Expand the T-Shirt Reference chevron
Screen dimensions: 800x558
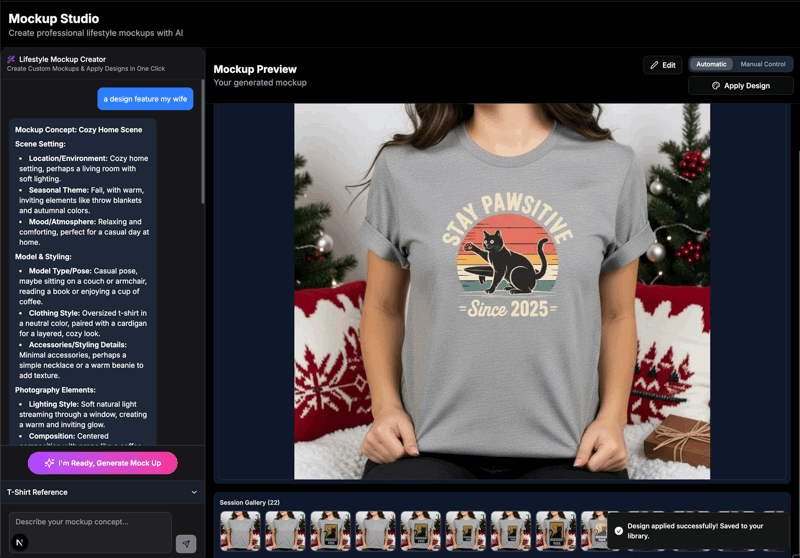click(x=194, y=492)
